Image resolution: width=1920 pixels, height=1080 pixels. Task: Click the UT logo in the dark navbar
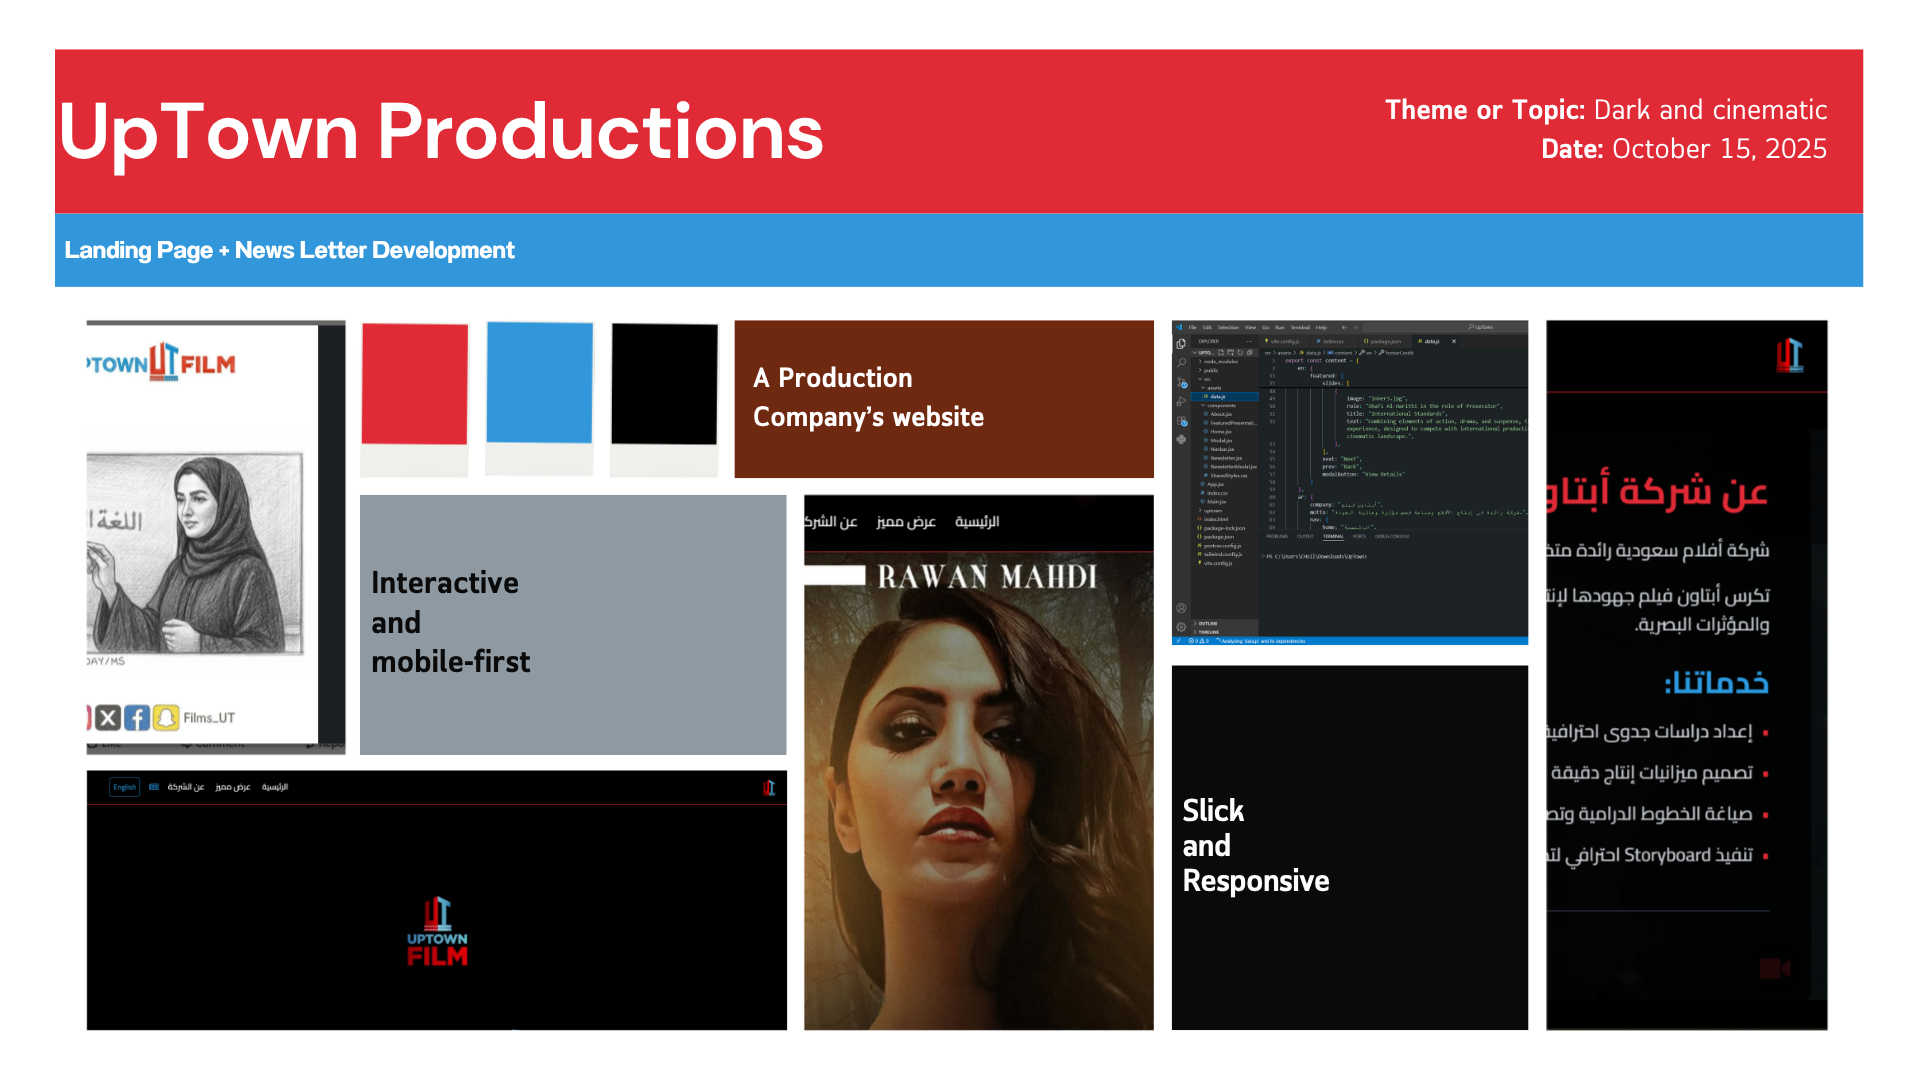point(769,788)
